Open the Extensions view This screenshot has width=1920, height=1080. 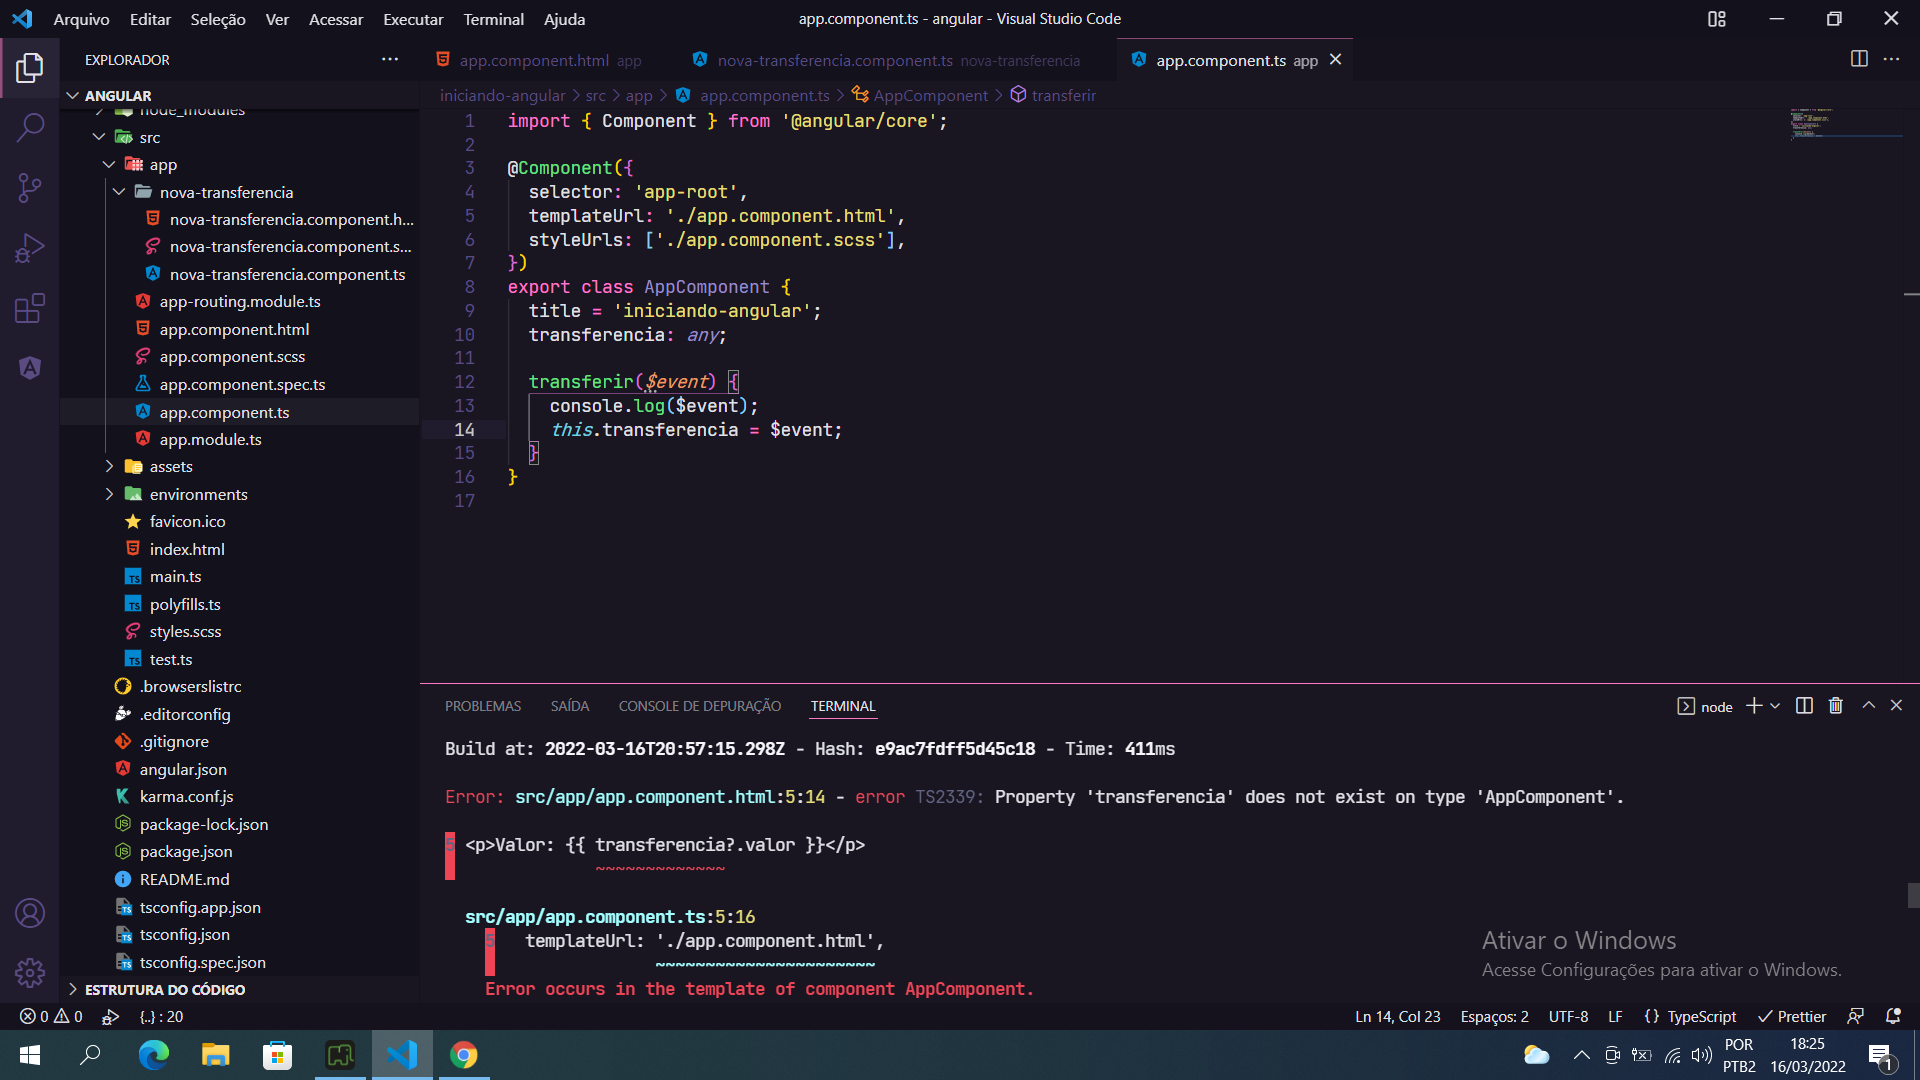30,308
